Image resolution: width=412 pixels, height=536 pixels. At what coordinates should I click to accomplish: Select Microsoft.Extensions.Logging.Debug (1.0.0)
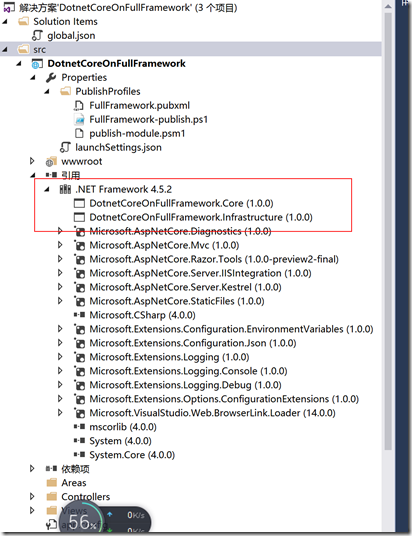click(x=185, y=385)
